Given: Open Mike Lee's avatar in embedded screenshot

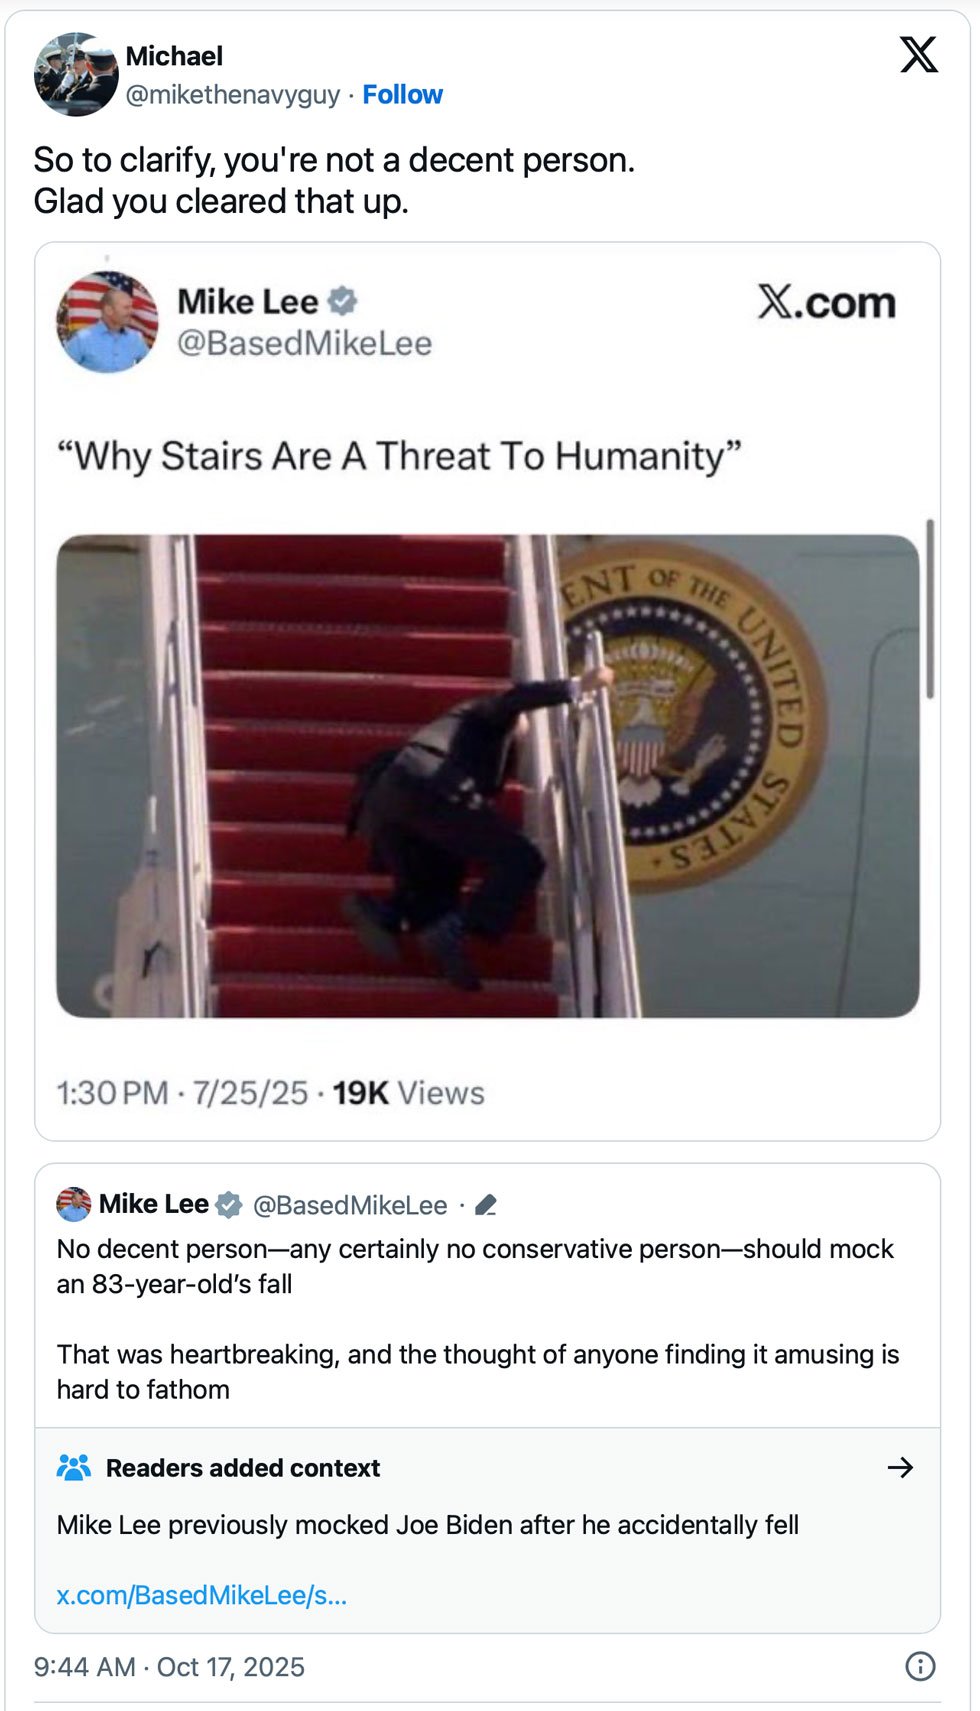Looking at the screenshot, I should (x=107, y=322).
